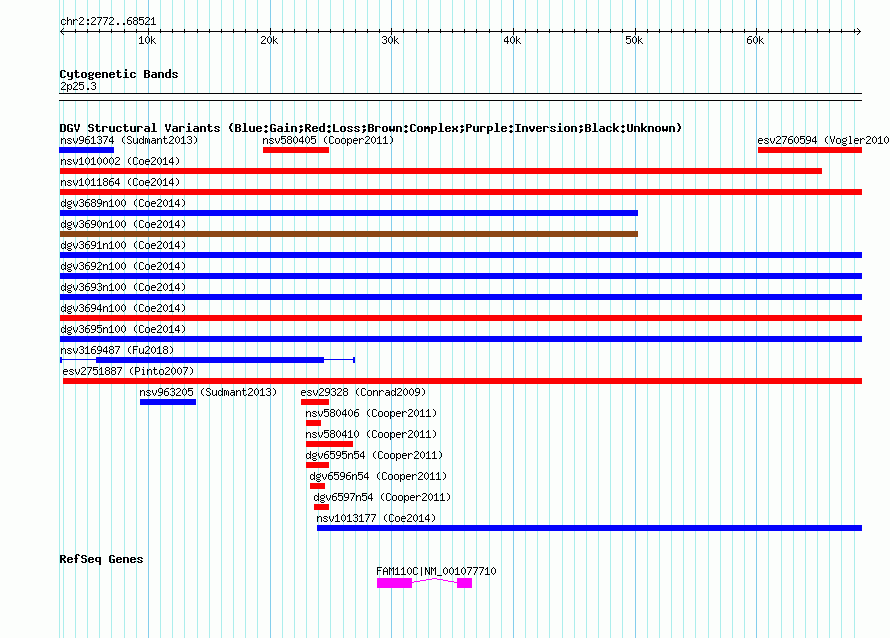Click the dgv3689n100 blue gain bar
The width and height of the screenshot is (890, 638).
349,213
